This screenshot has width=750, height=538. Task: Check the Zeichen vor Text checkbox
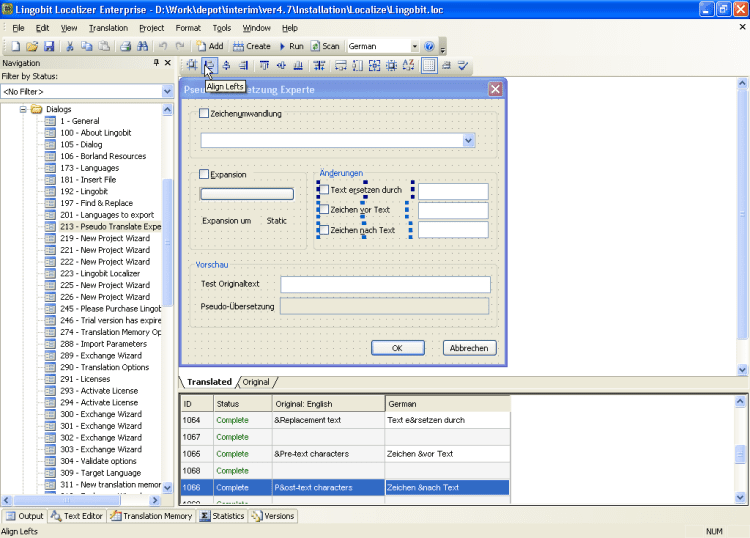[x=324, y=210]
